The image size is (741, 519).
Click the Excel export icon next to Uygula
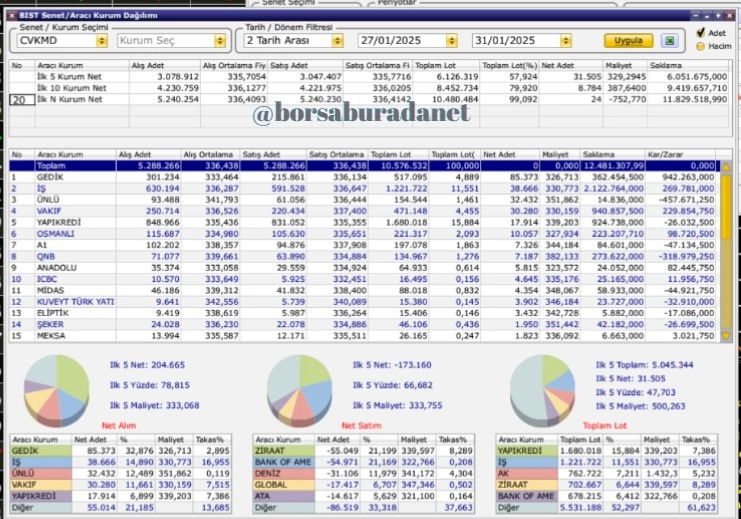[x=670, y=41]
